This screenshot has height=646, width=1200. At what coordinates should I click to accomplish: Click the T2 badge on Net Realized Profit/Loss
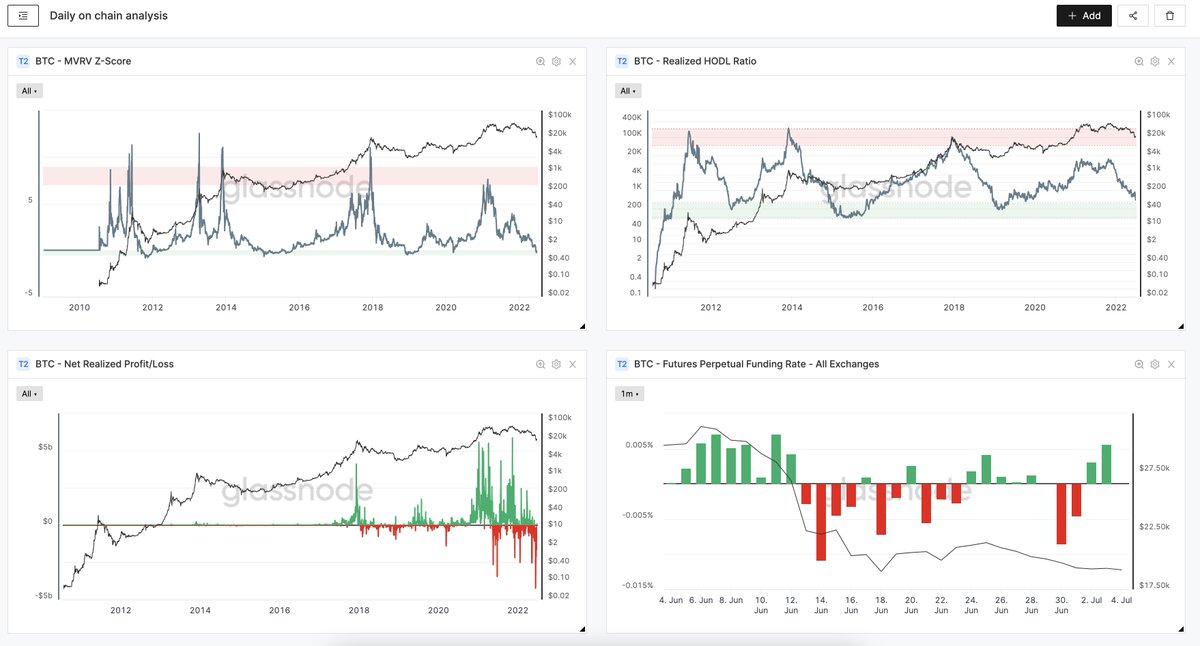coord(23,364)
